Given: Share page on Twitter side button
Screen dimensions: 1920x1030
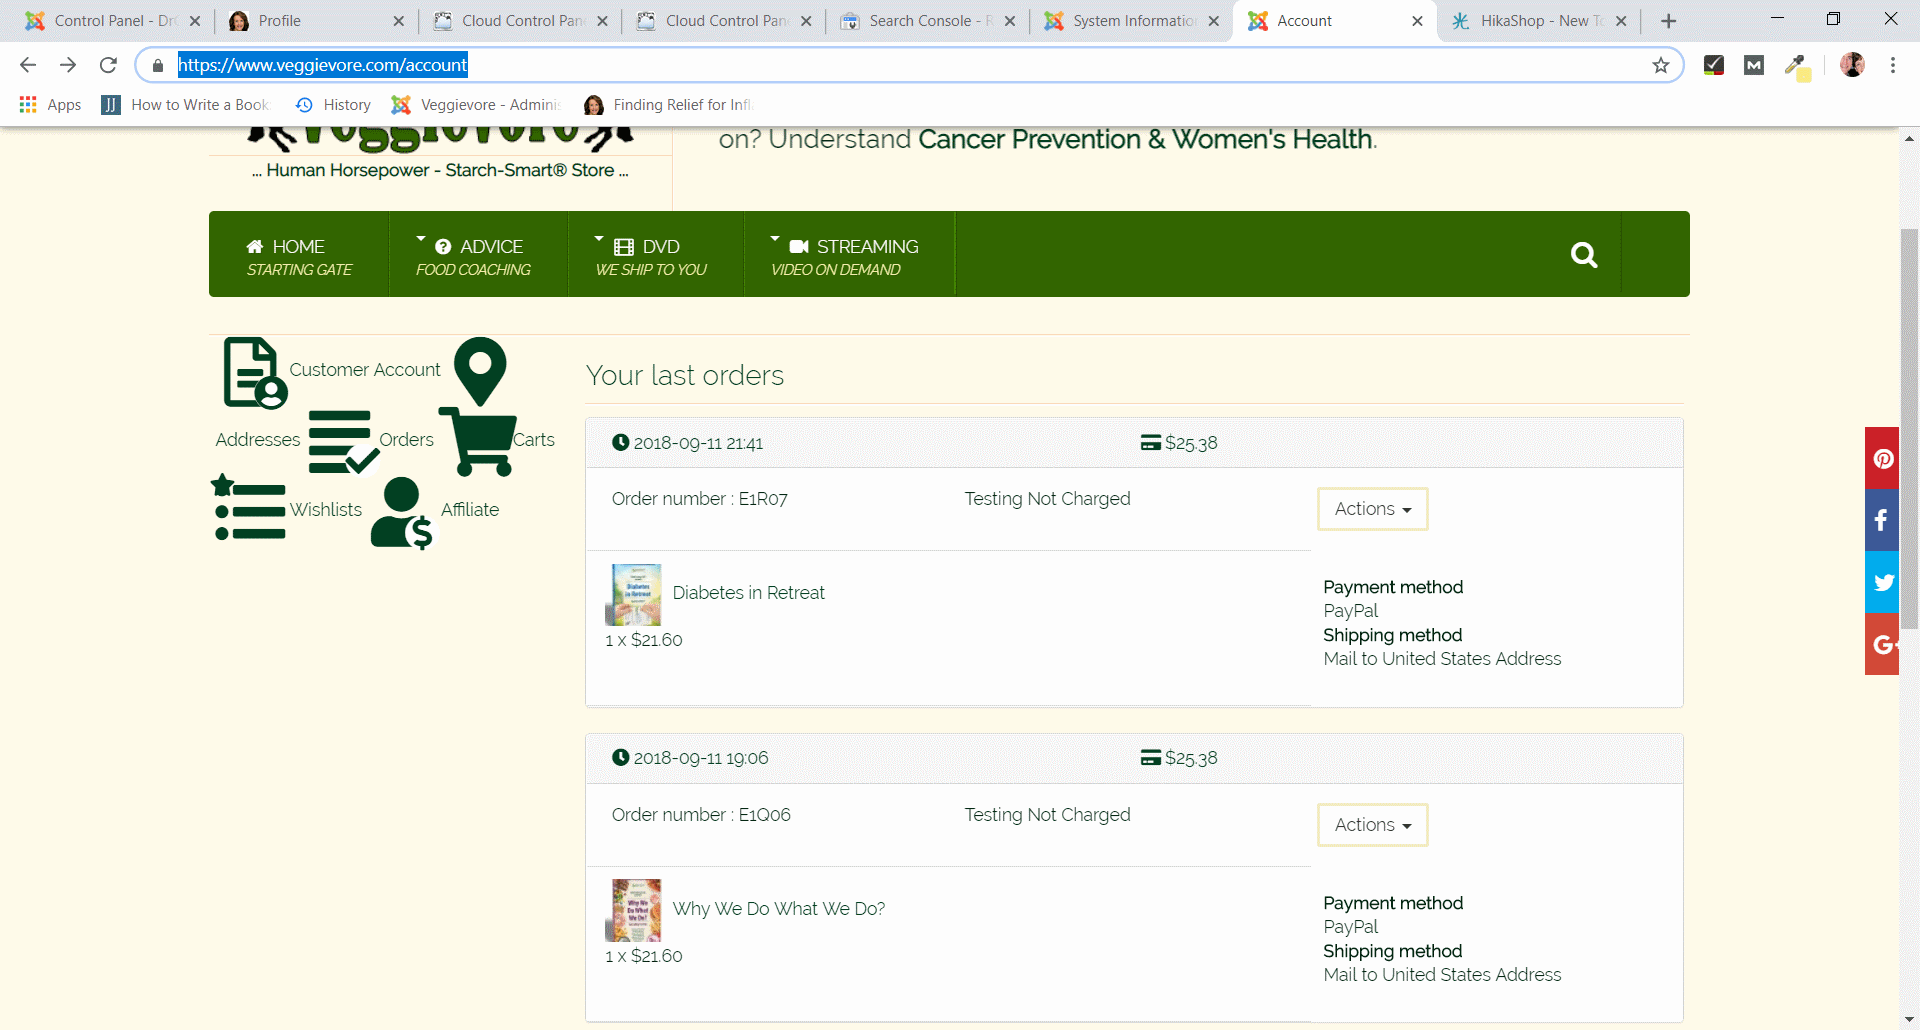Looking at the screenshot, I should coord(1883,582).
